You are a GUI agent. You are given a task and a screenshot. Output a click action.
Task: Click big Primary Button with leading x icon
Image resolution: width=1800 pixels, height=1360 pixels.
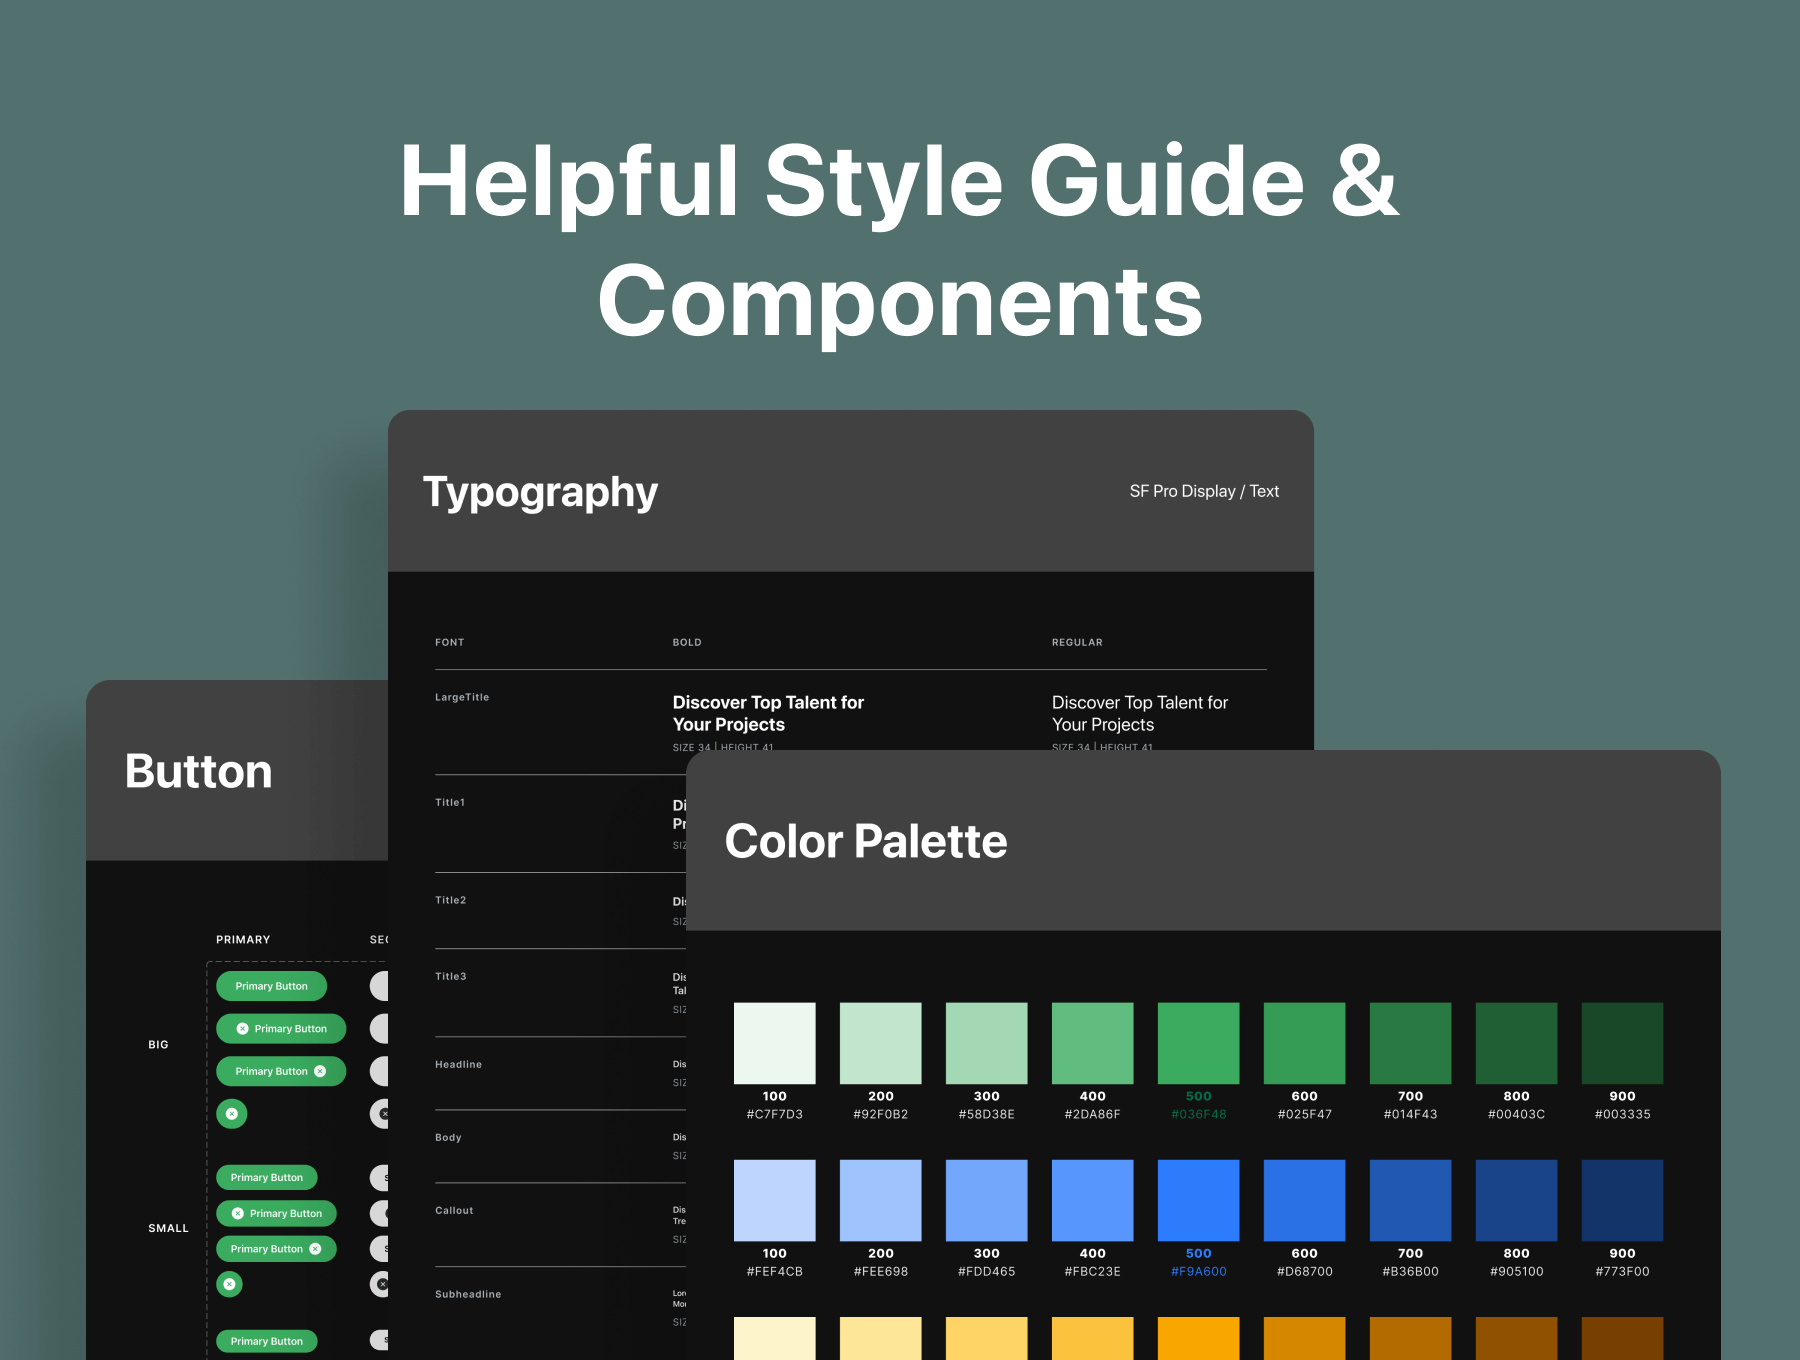point(281,1028)
